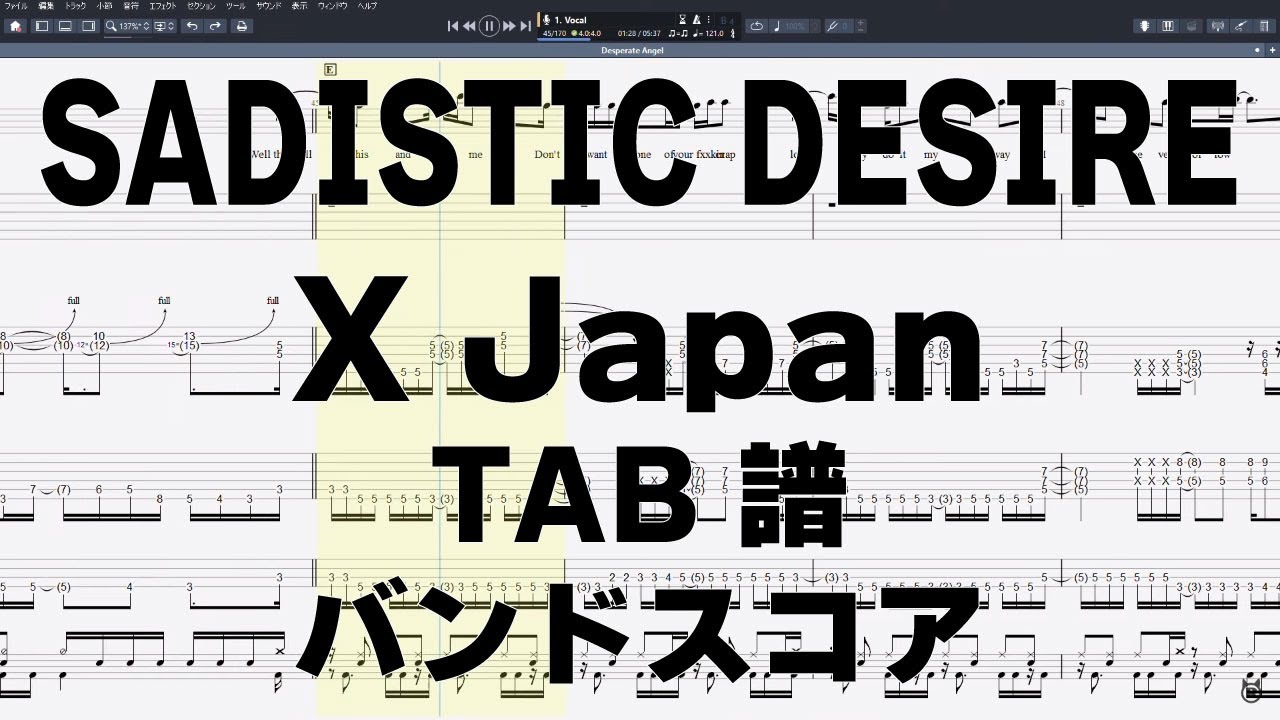Screen dimensions: 1280x720
Task: Open the トラック menu
Action: (x=76, y=6)
